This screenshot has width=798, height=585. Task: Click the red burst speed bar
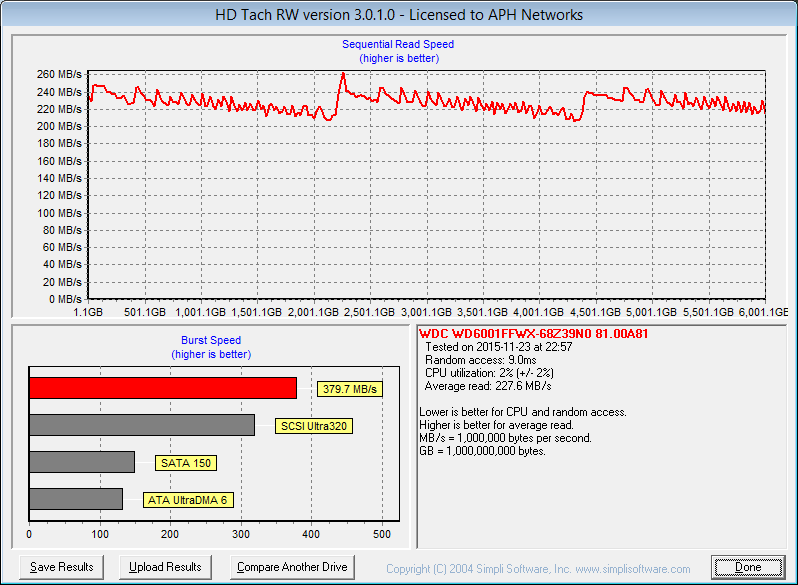163,388
